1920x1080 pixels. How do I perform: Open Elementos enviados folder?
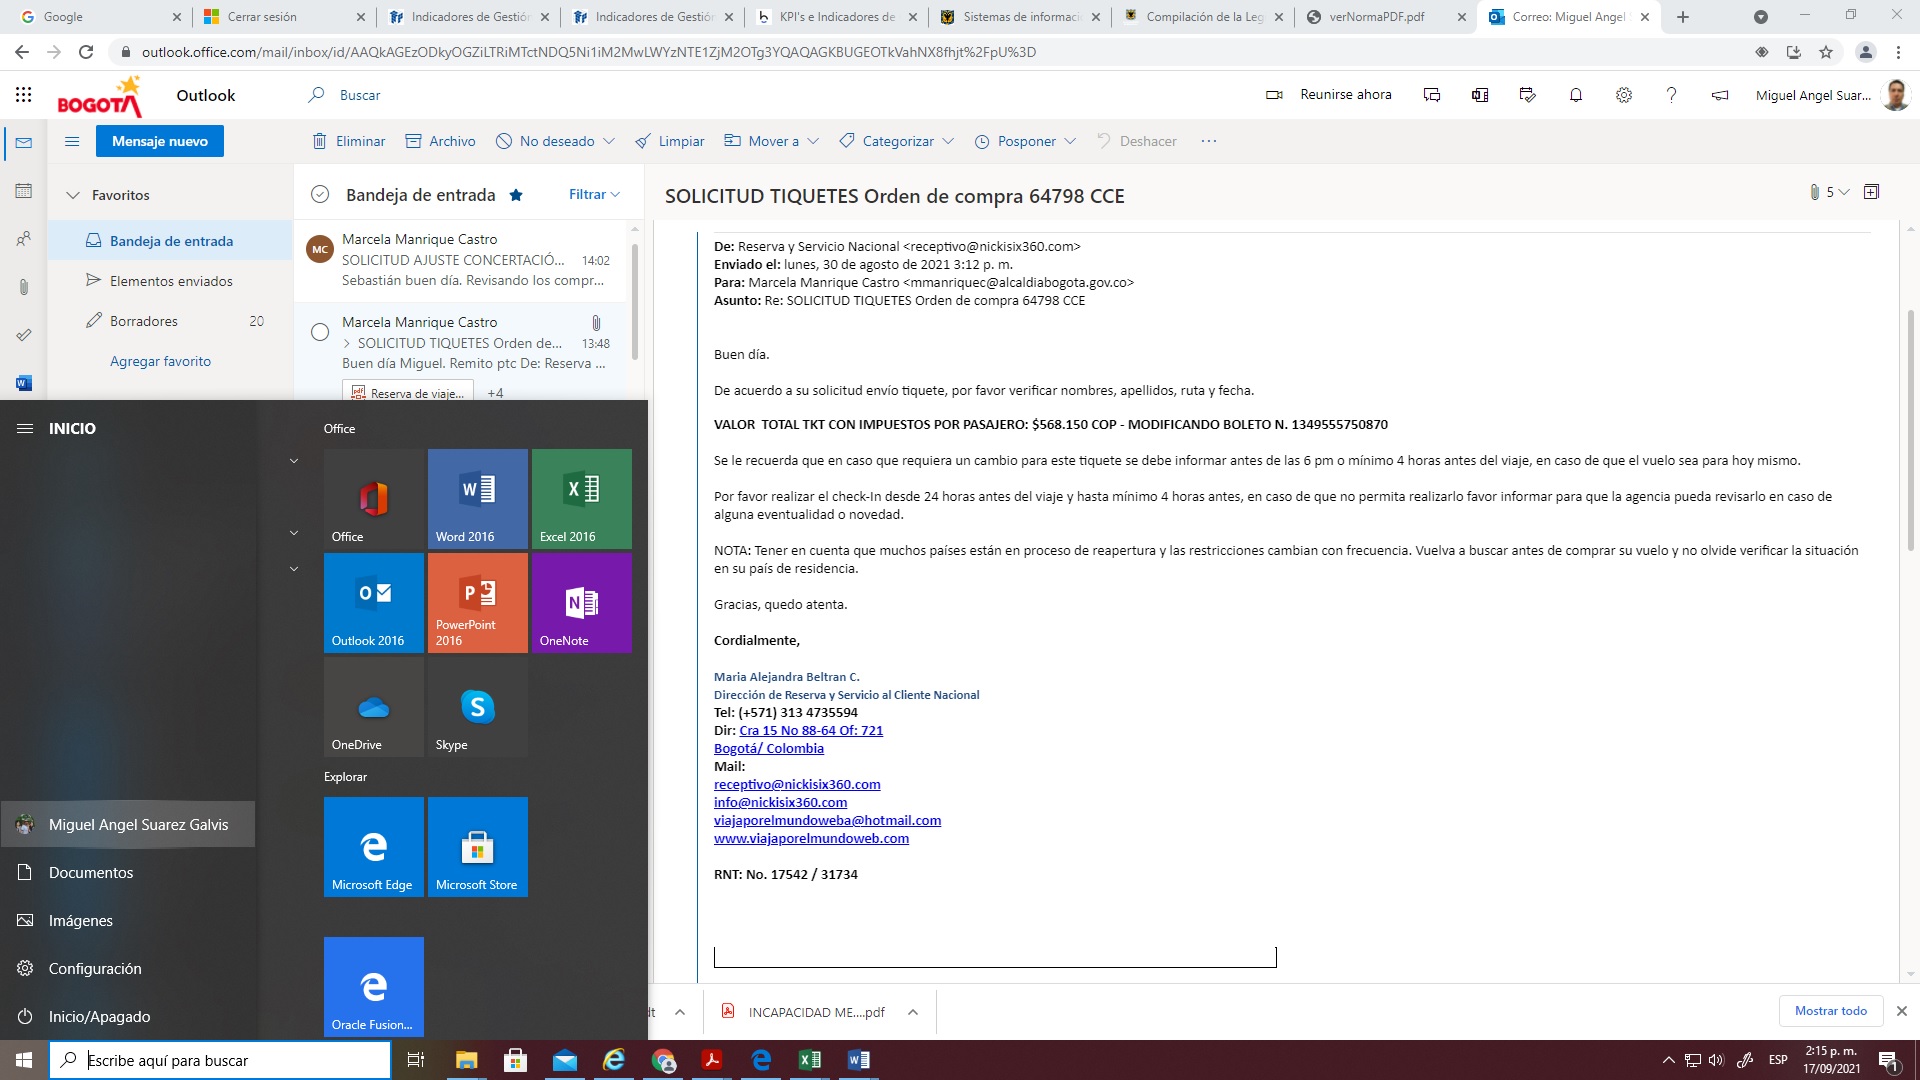171,281
